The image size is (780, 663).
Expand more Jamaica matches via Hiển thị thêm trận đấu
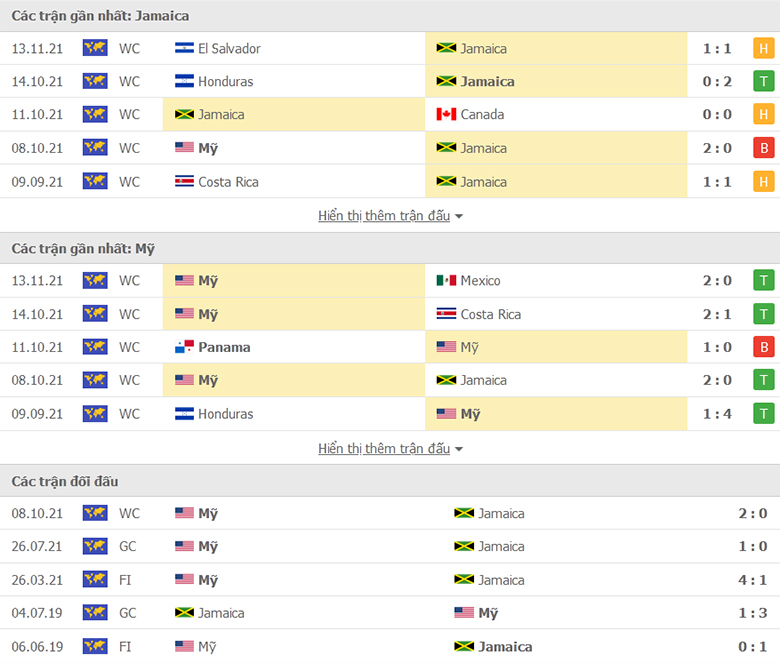point(384,216)
